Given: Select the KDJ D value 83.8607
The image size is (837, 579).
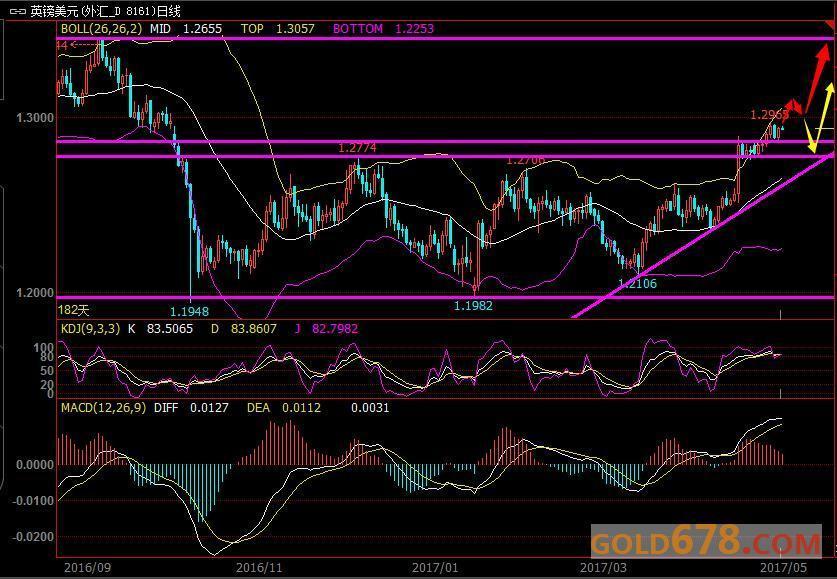Looking at the screenshot, I should pos(254,329).
